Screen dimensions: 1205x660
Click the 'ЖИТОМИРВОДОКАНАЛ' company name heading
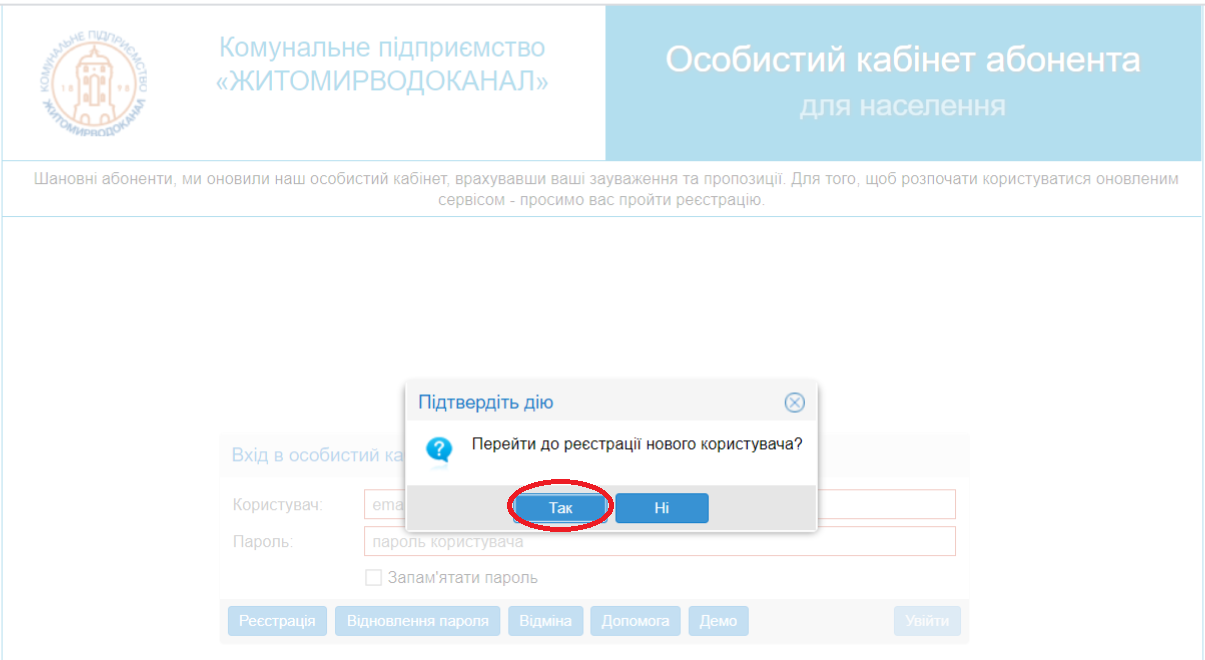point(382,82)
